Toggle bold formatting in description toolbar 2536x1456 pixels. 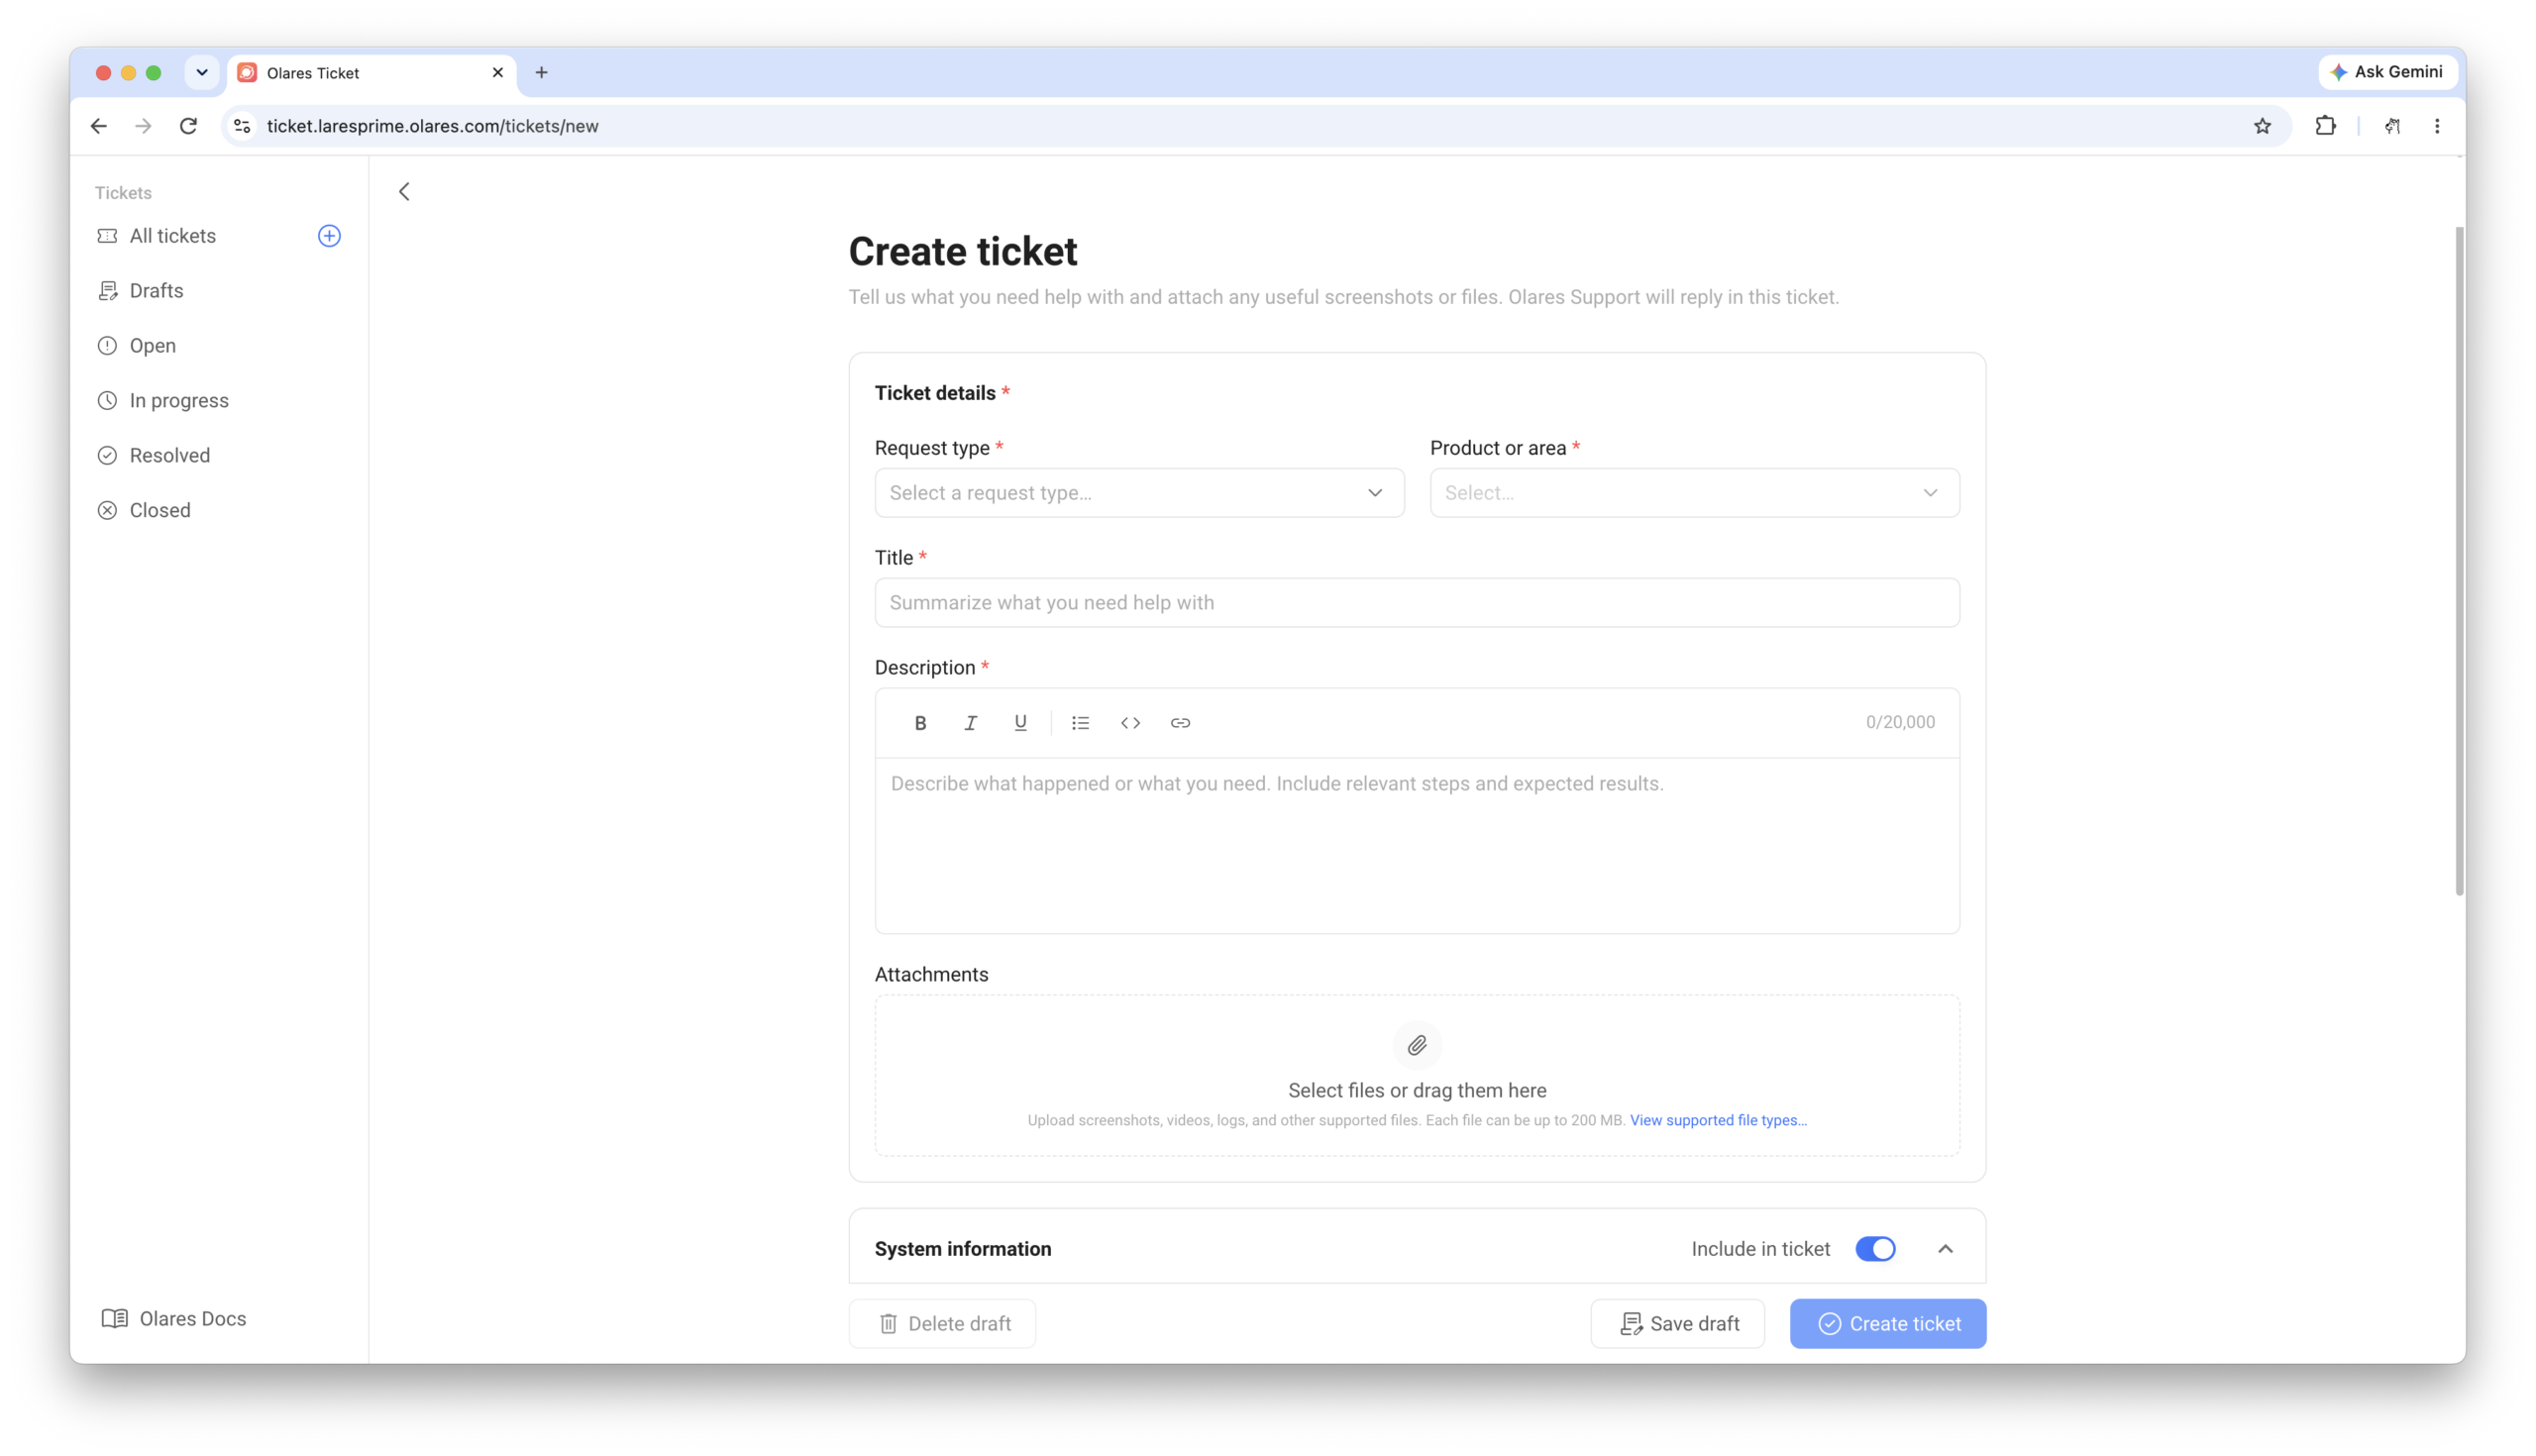(920, 722)
